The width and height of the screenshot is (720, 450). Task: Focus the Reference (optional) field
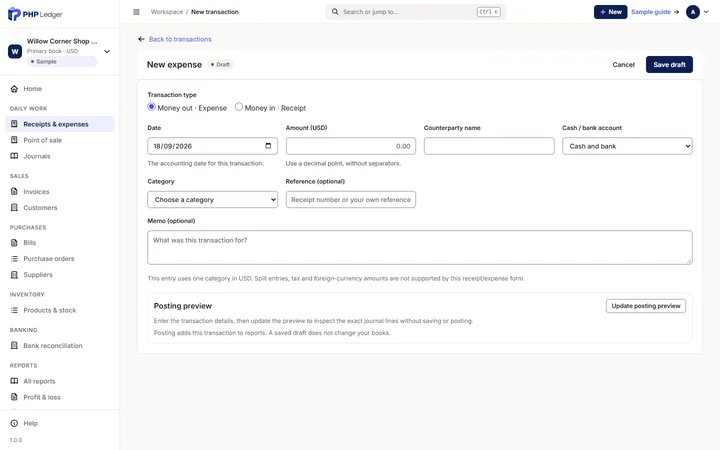click(351, 200)
